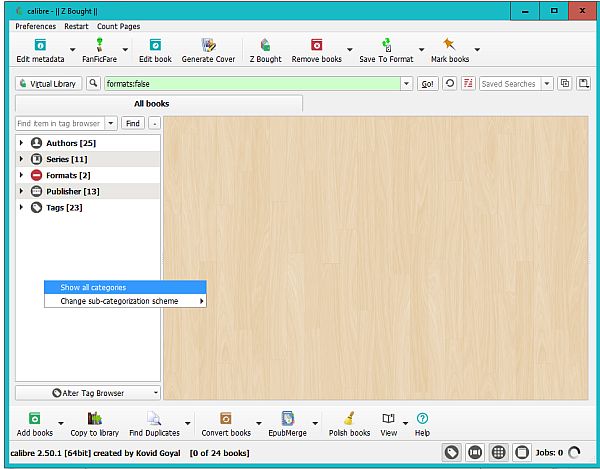Run Find Duplicates plugin
The width and height of the screenshot is (600, 469).
154,424
